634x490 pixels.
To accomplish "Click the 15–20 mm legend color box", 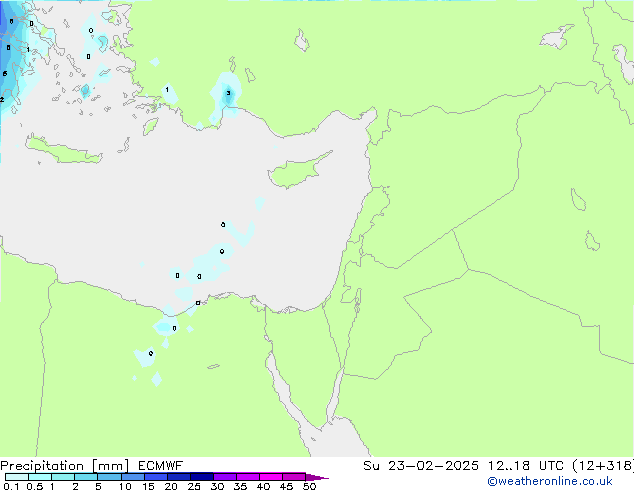I will point(155,477).
